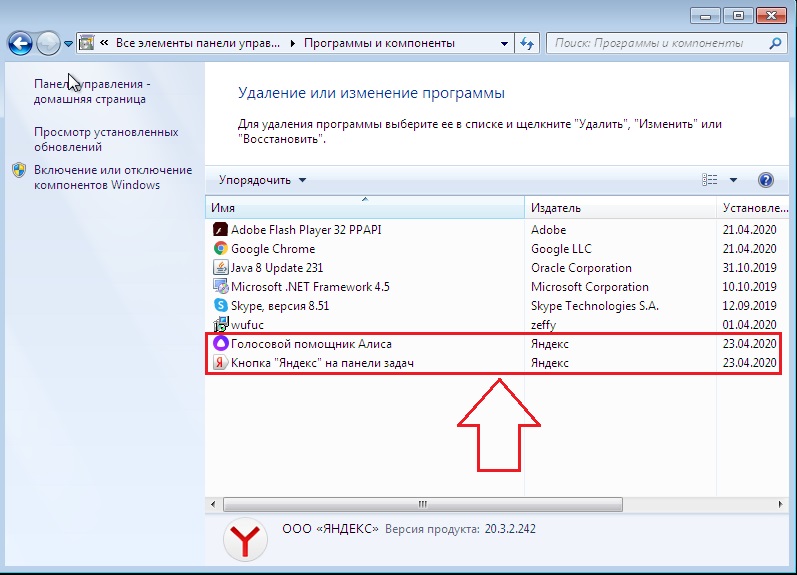Click publisher 'Oracle Corporation' cell
The width and height of the screenshot is (797, 575).
pyautogui.click(x=581, y=268)
